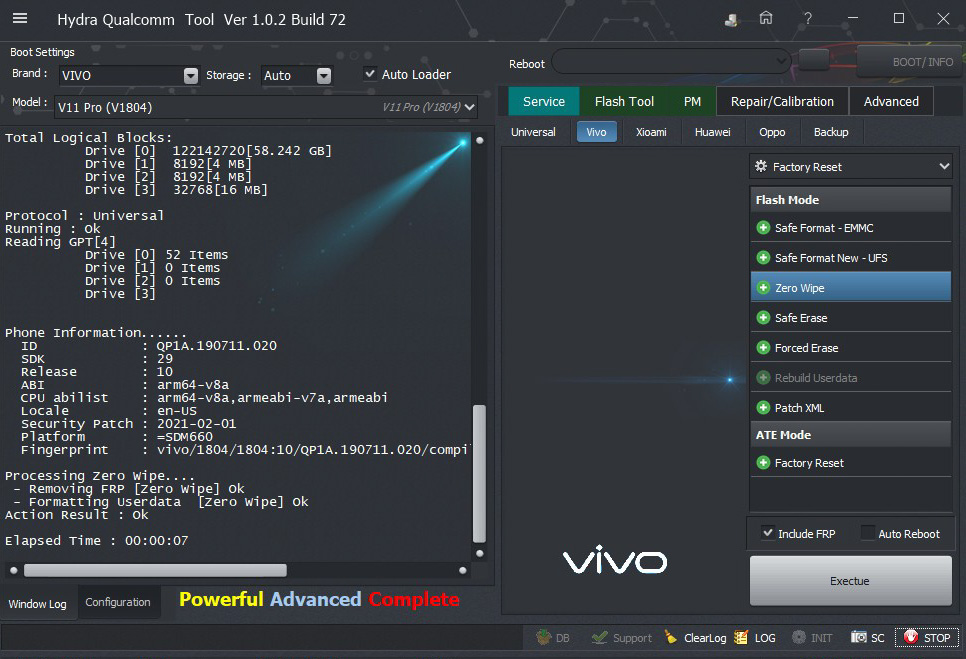Click the Removing FRP log line
Screen dimensions: 966x659
tap(128, 488)
